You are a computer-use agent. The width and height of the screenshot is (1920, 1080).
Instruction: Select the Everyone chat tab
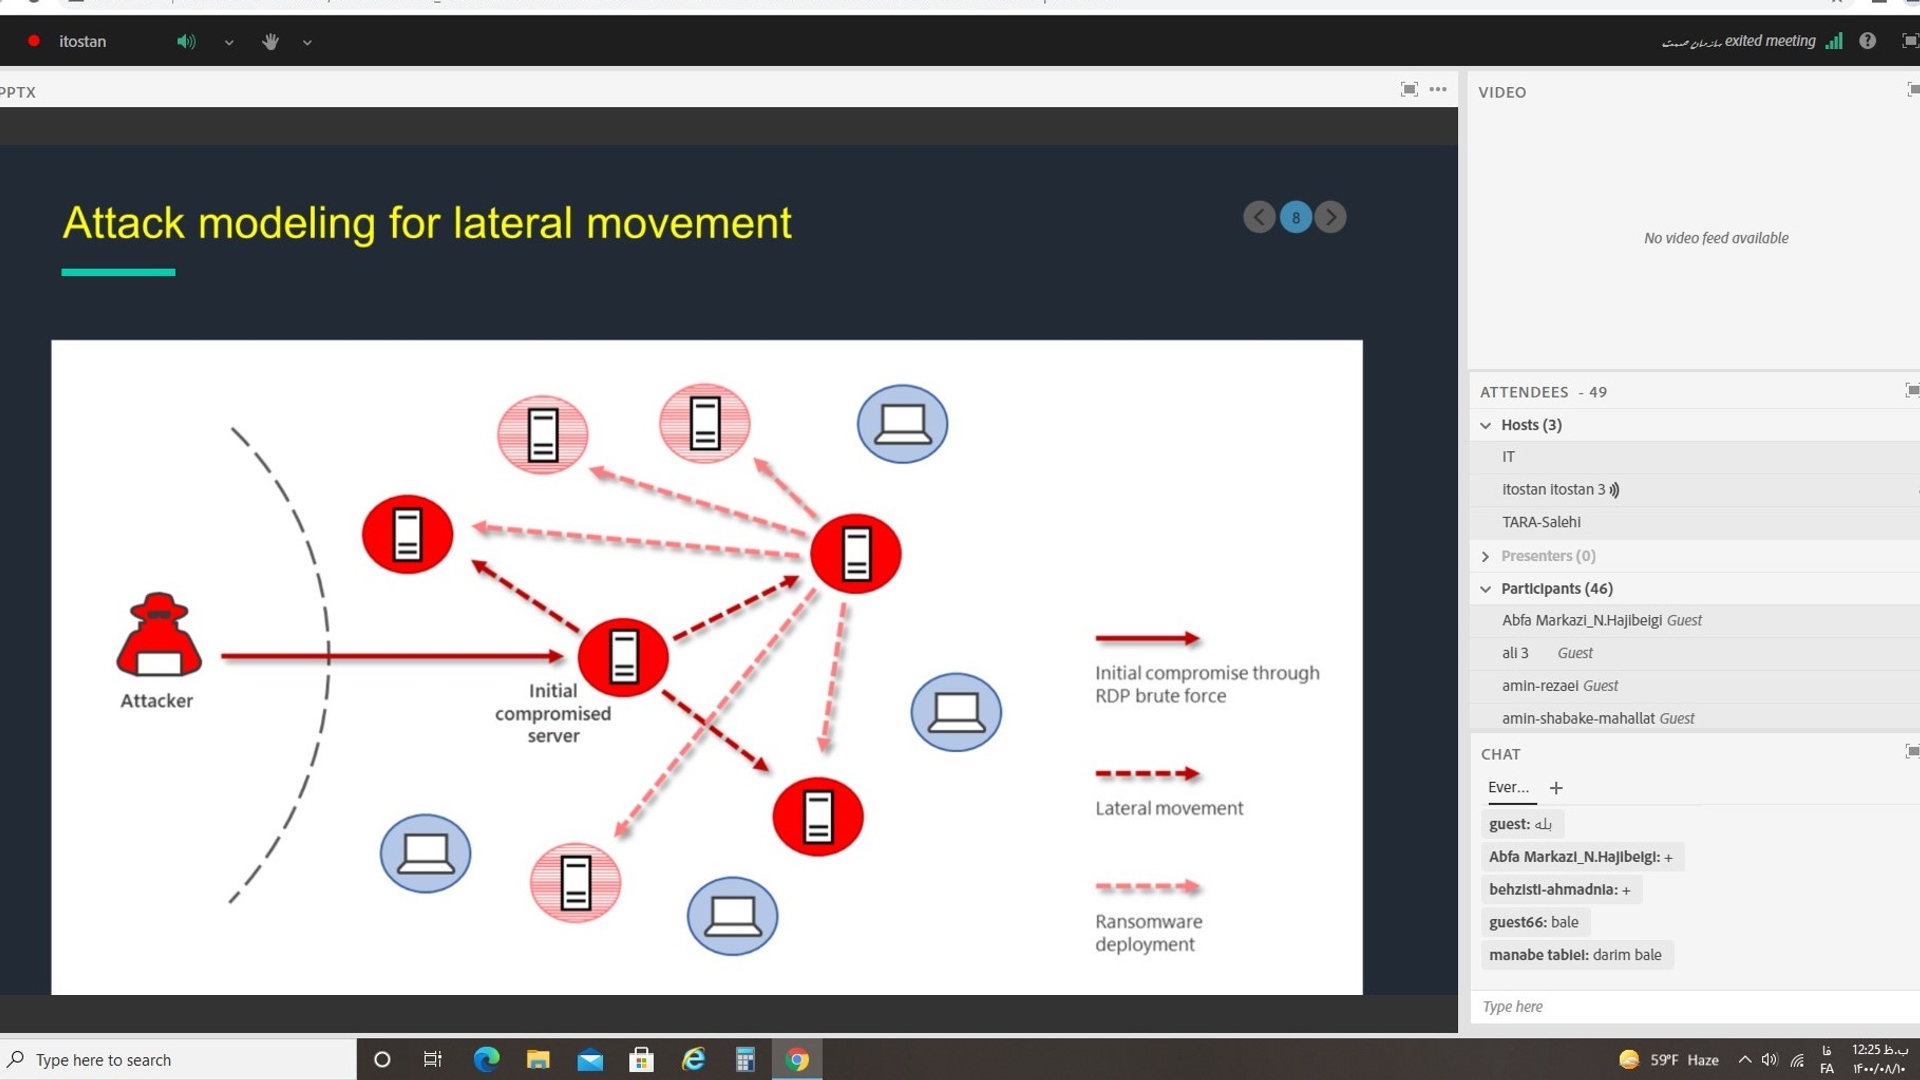coord(1508,788)
